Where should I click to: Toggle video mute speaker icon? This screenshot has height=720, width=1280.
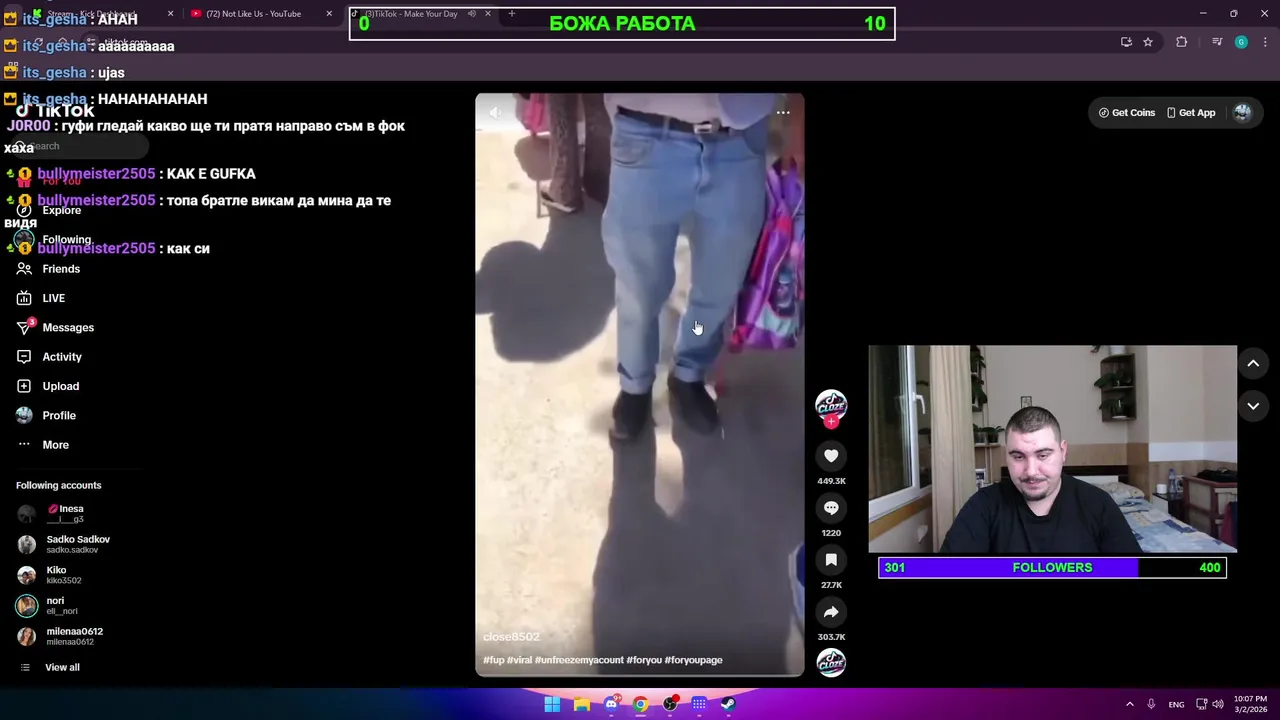coord(494,113)
